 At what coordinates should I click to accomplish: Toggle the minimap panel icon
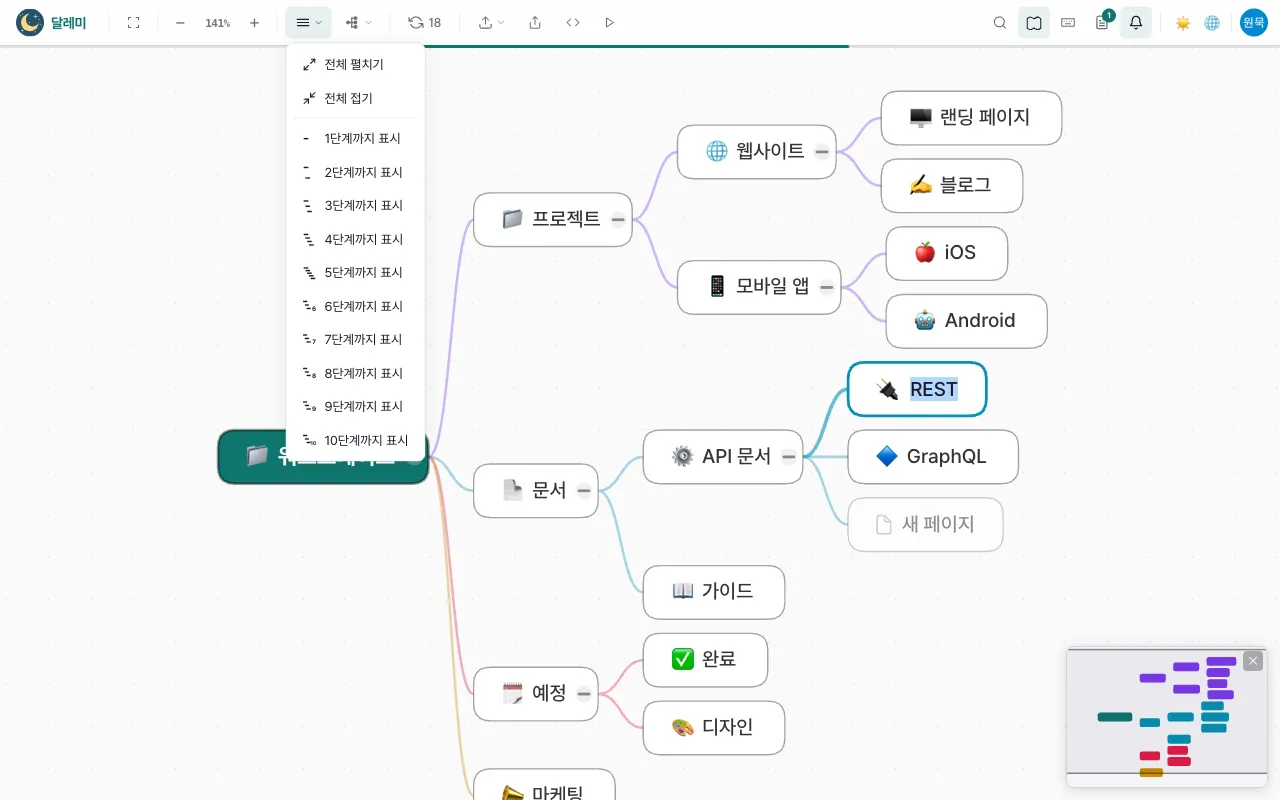coord(1034,22)
